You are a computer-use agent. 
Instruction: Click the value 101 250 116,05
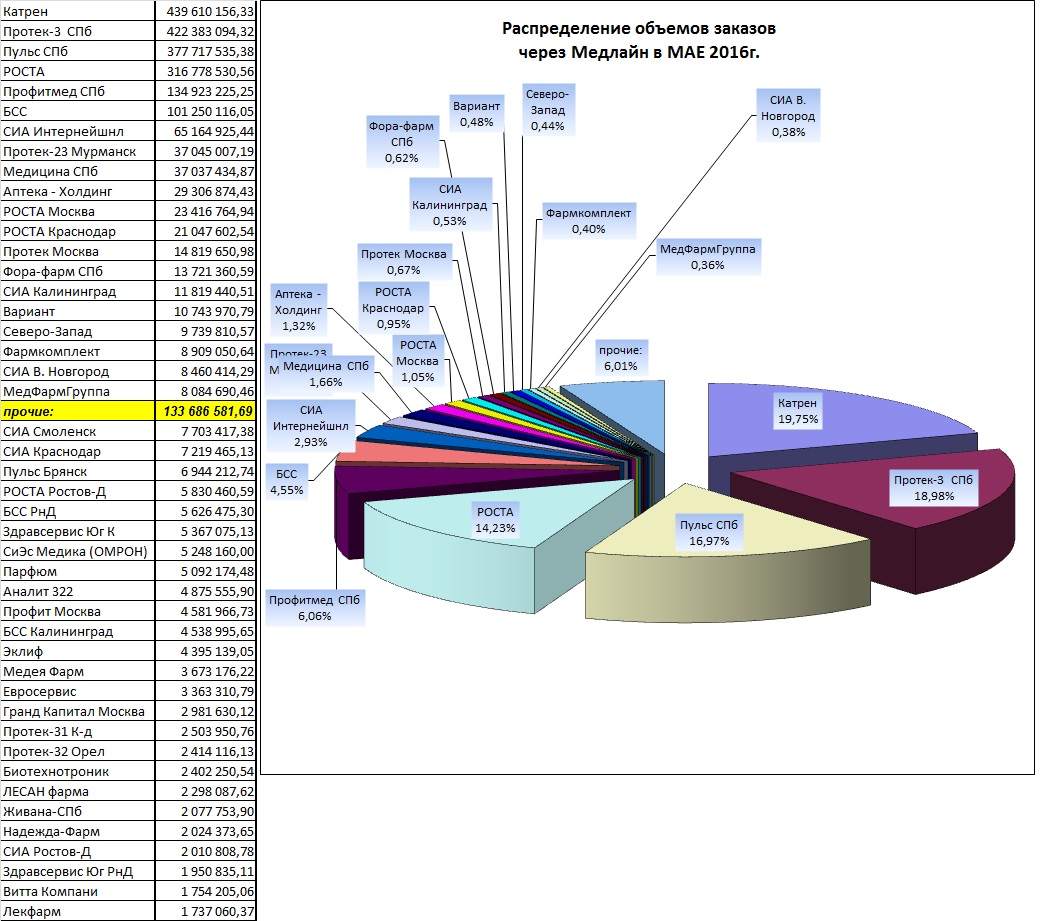tap(206, 111)
